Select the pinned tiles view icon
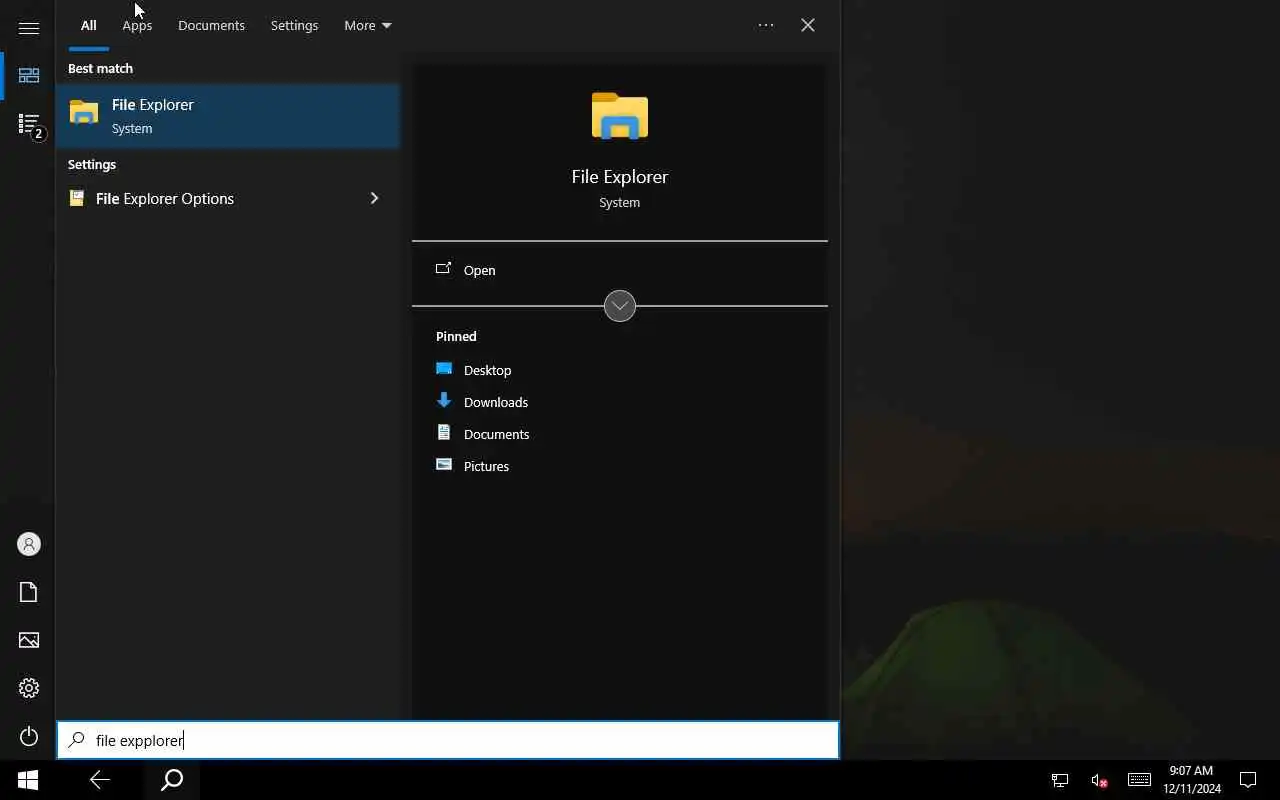 pyautogui.click(x=28, y=76)
